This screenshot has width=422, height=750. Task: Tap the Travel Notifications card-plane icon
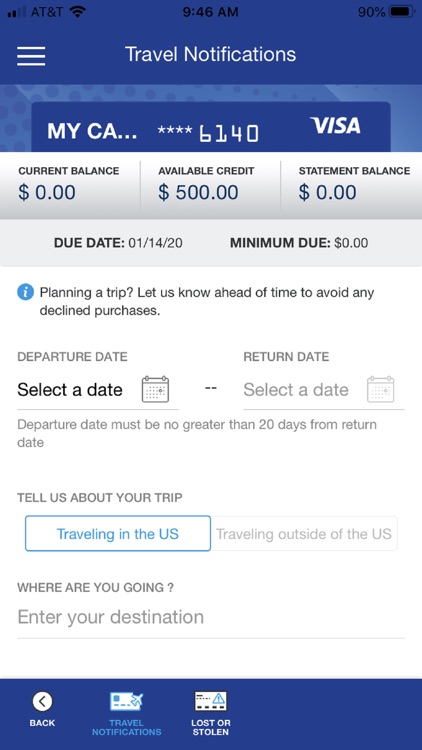127,702
